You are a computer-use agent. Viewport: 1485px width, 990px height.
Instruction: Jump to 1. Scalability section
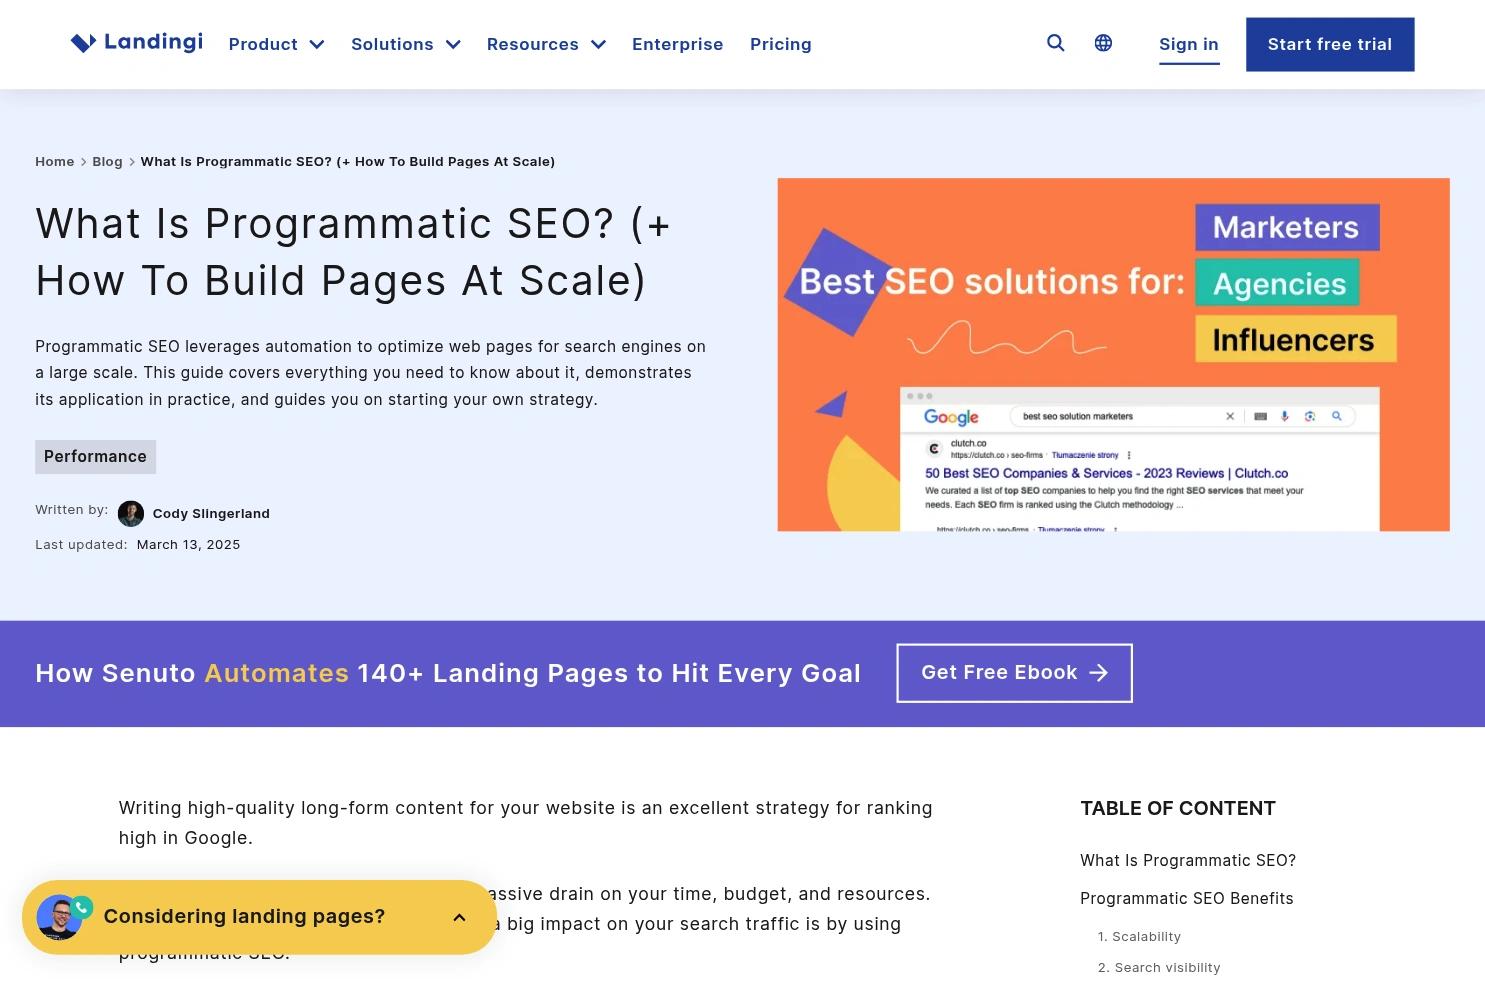click(x=1139, y=937)
